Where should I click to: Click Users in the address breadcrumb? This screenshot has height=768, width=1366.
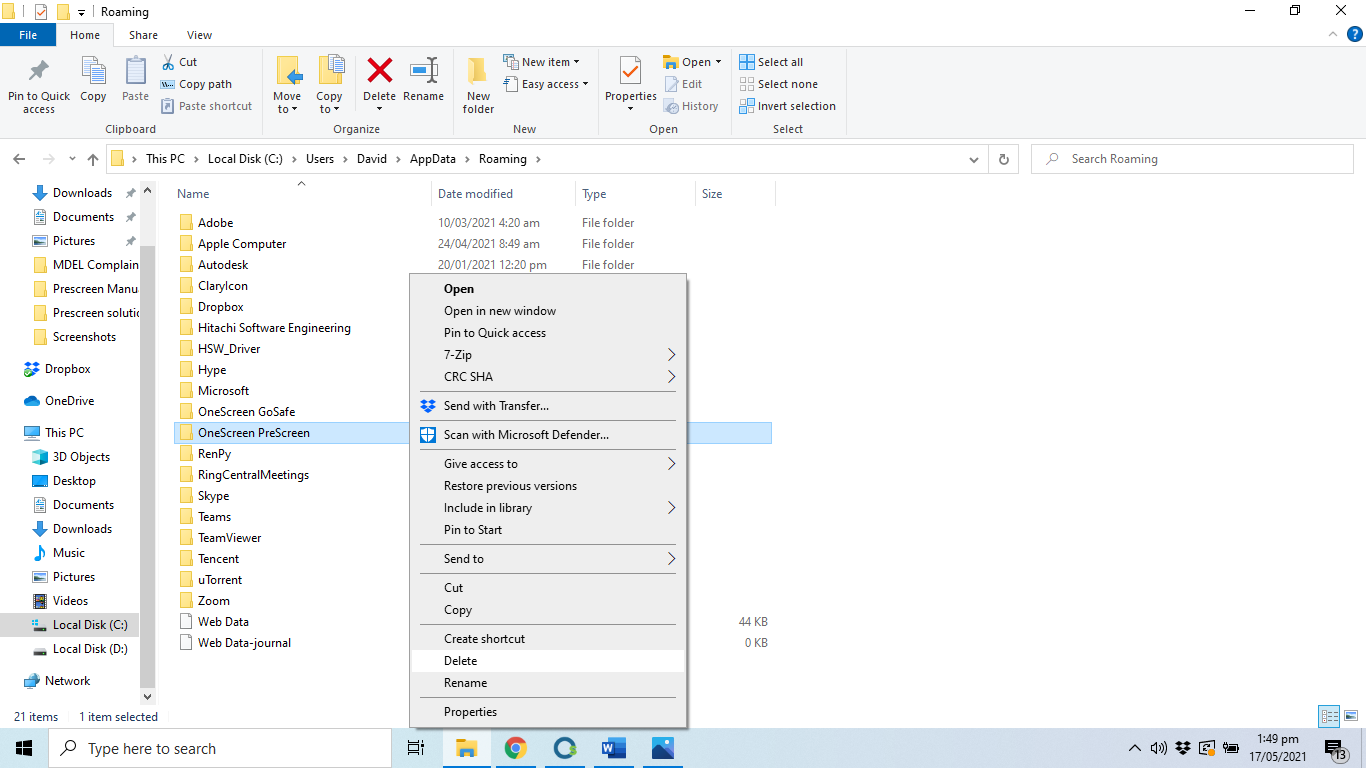coord(320,159)
